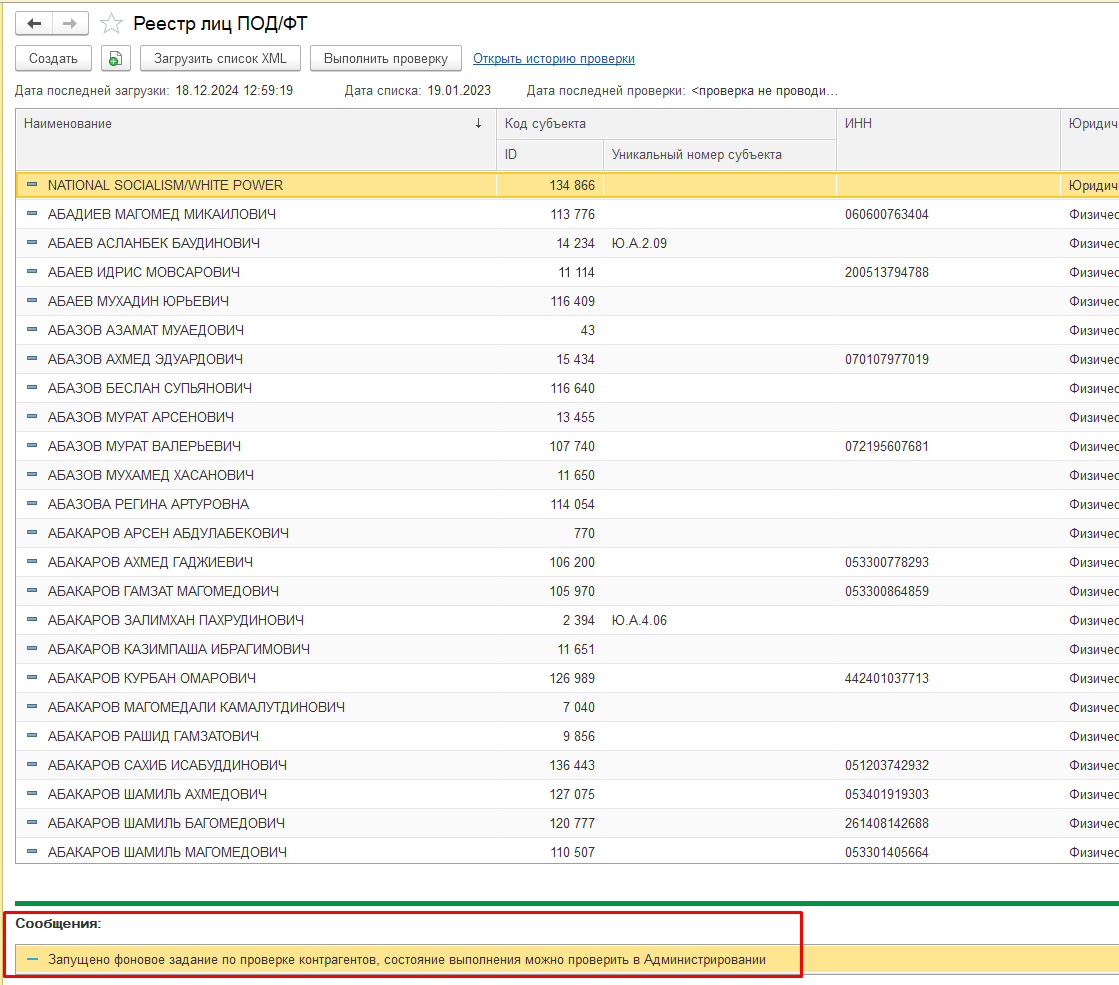
Task: Select row АБАЕВ МУХАДИН ЮРЬЕВИЧ
Action: coord(567,301)
